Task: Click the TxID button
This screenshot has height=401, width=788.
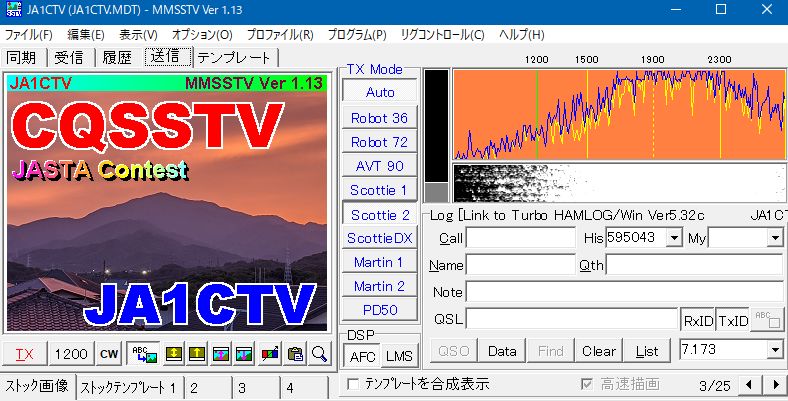Action: (x=733, y=320)
